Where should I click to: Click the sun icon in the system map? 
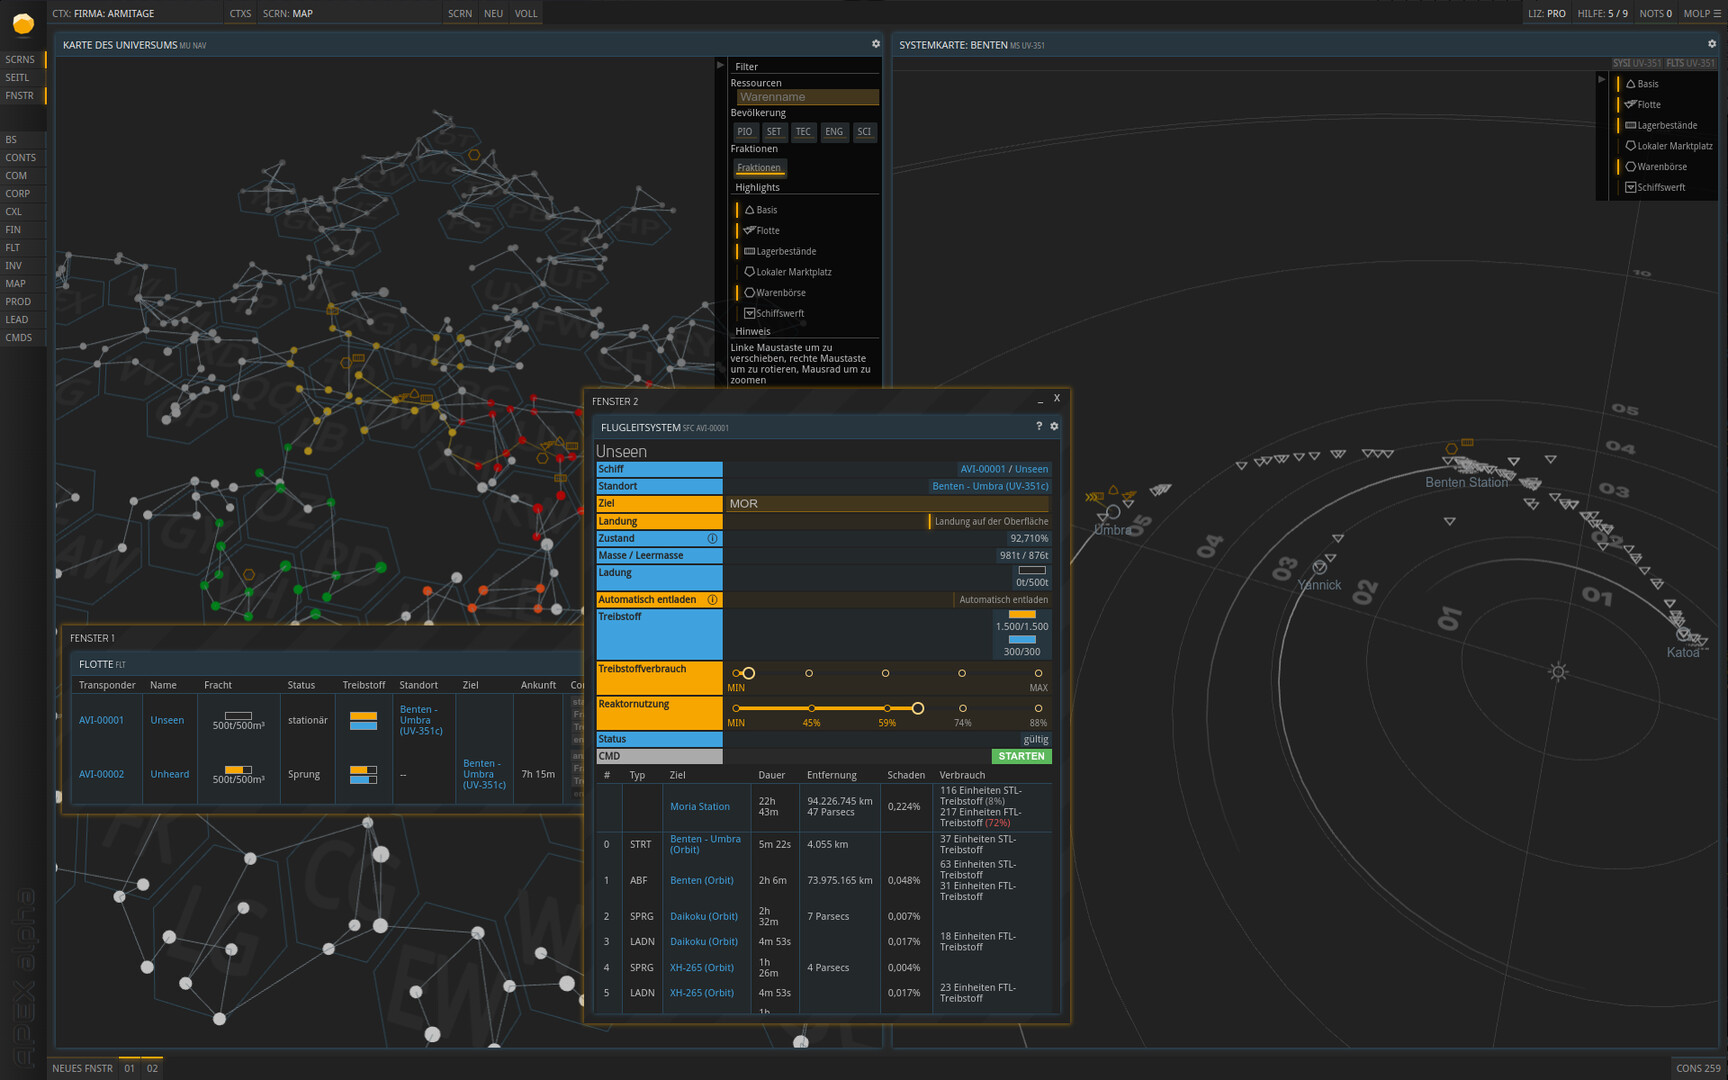[1558, 672]
